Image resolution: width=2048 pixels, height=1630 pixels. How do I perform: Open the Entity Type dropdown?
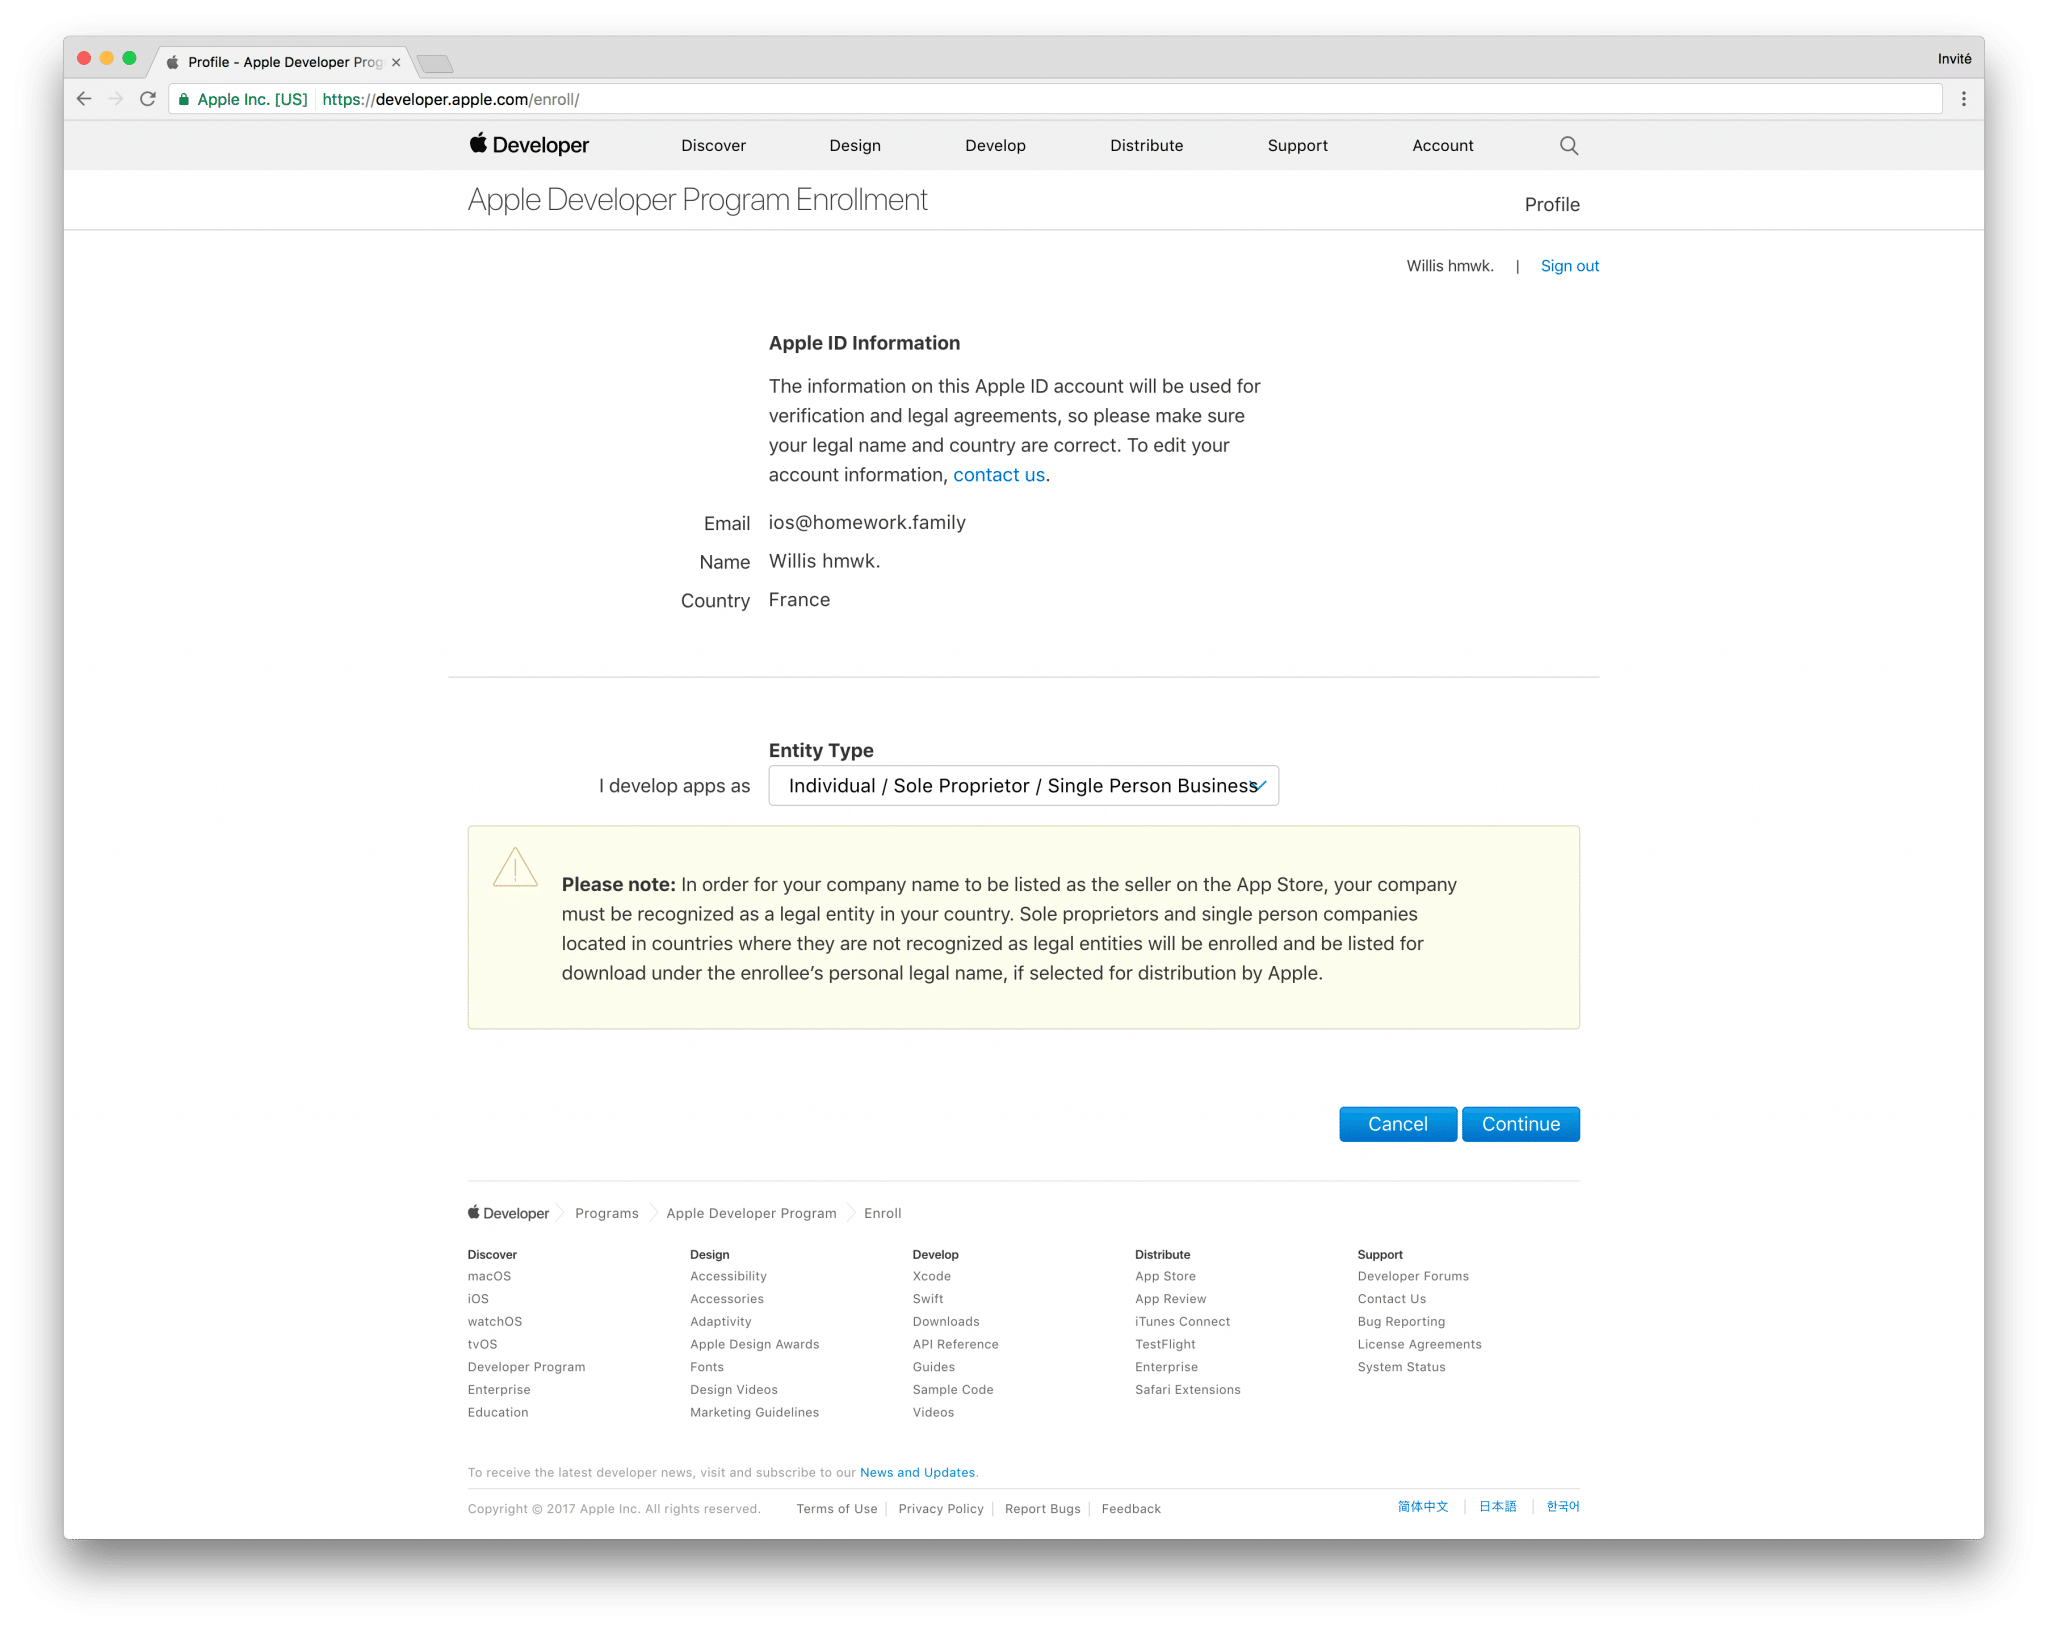pyautogui.click(x=1023, y=786)
